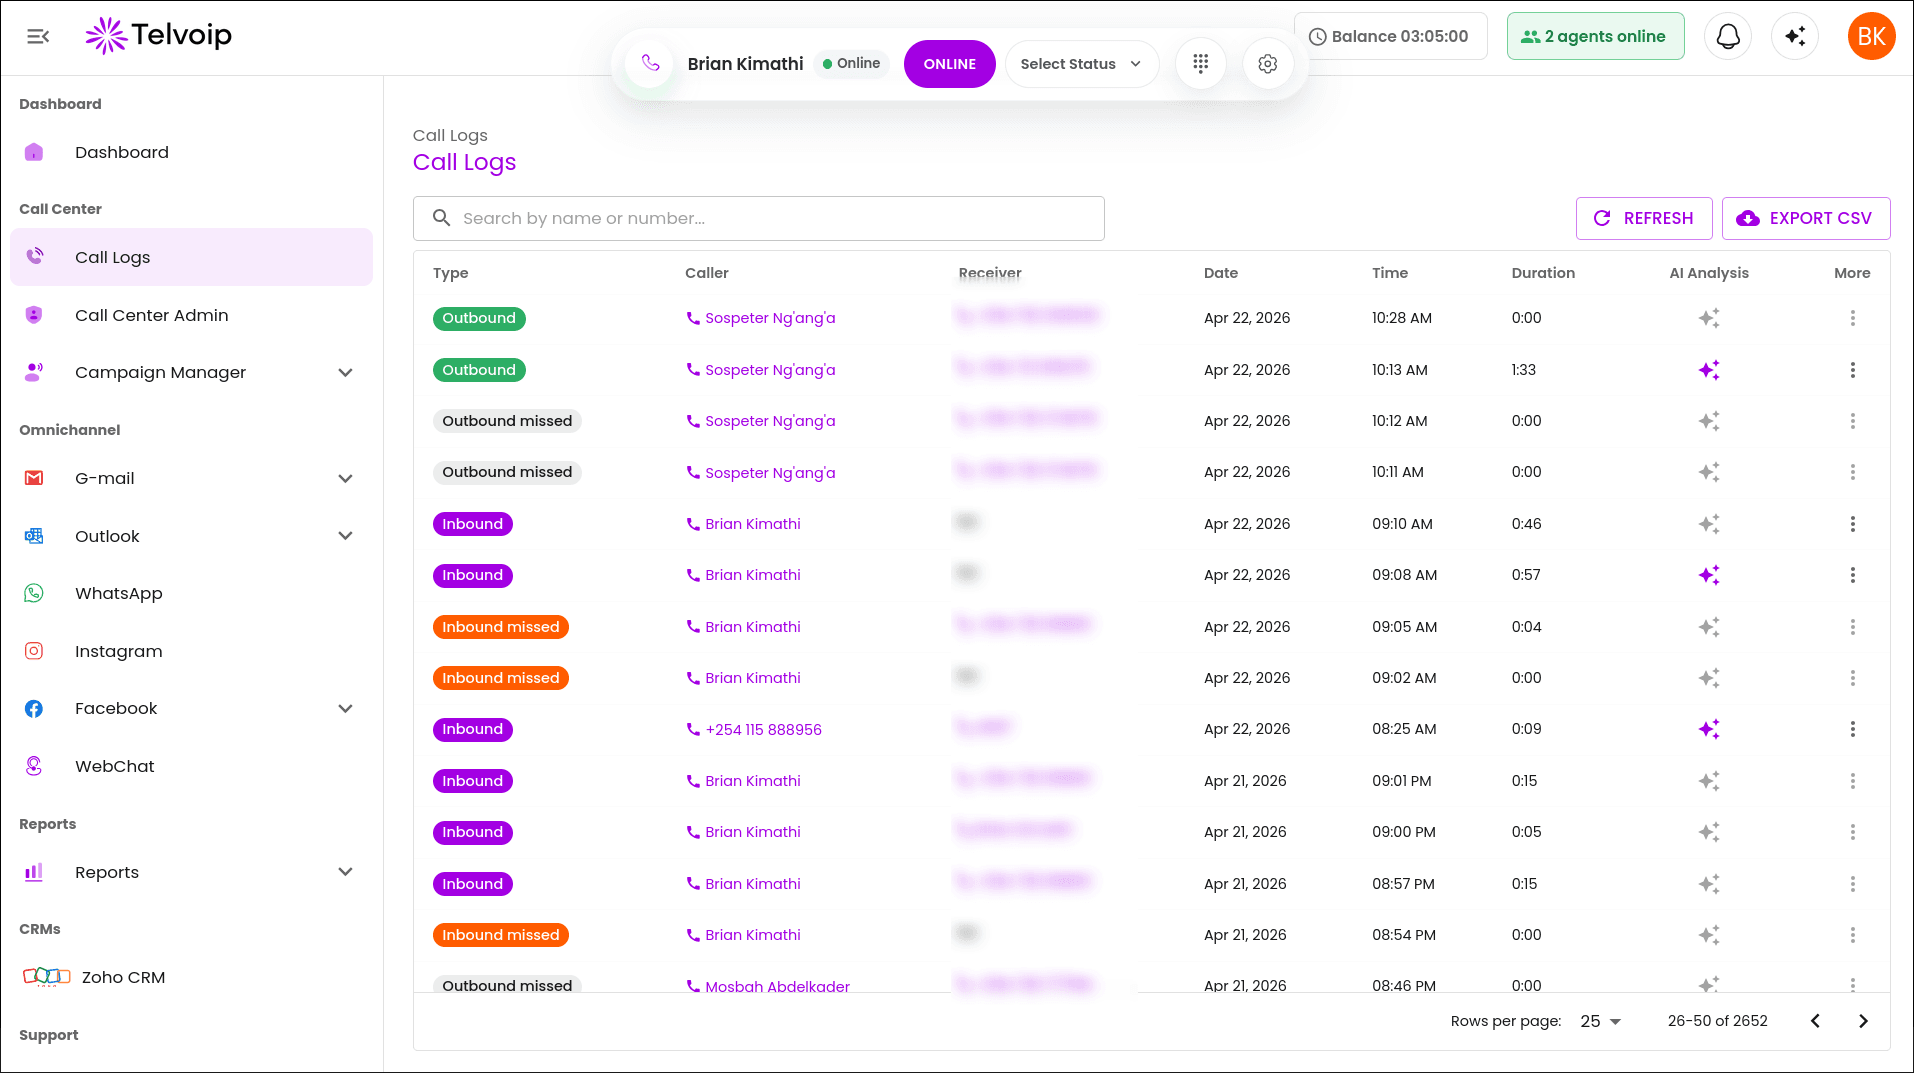This screenshot has width=1914, height=1073.
Task: Click AI analysis sparkle for 08:57 PM call
Action: pos(1709,884)
